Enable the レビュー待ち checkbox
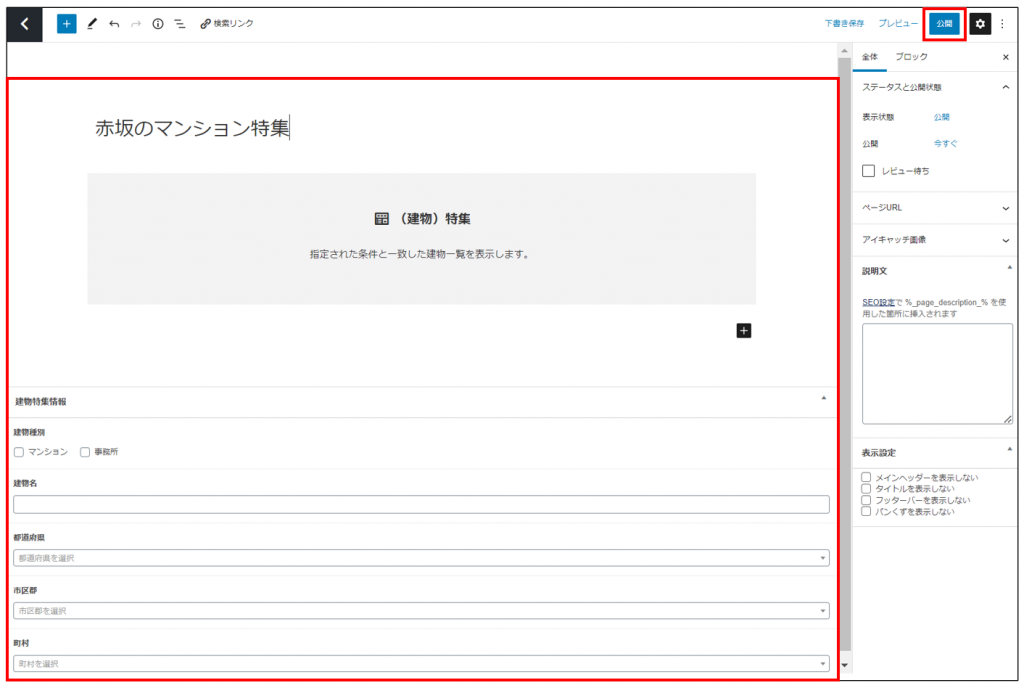 tap(868, 171)
